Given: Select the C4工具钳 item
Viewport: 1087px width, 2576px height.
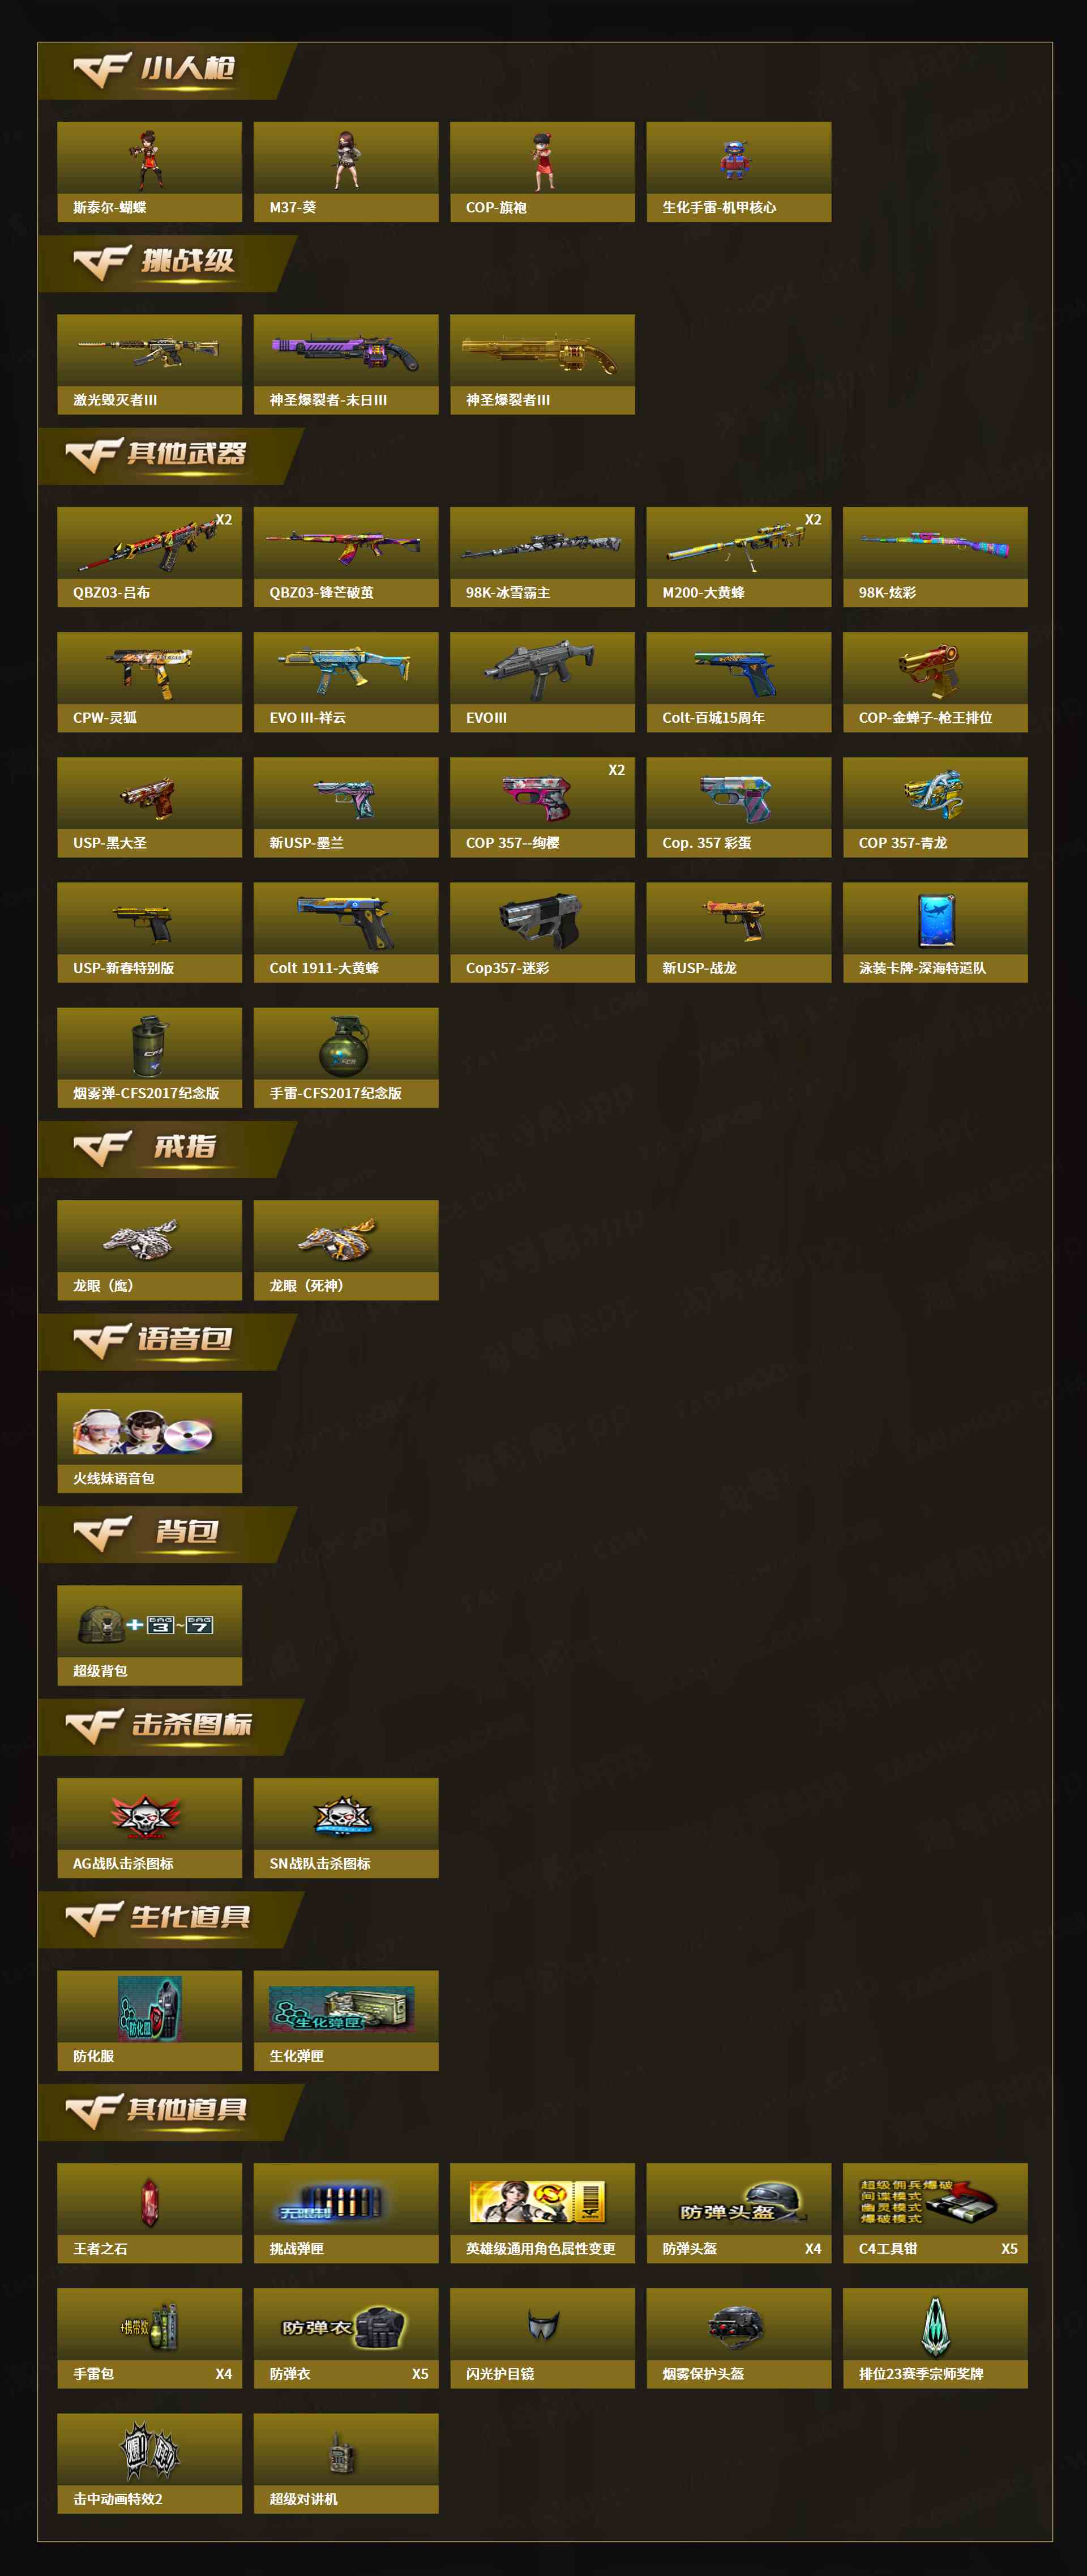Looking at the screenshot, I should tap(935, 2213).
